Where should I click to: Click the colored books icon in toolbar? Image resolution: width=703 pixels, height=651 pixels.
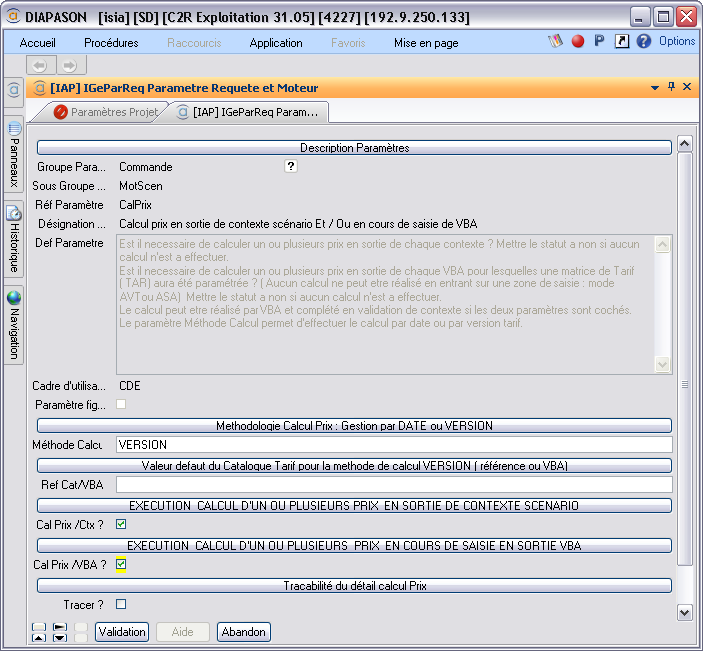coord(556,42)
